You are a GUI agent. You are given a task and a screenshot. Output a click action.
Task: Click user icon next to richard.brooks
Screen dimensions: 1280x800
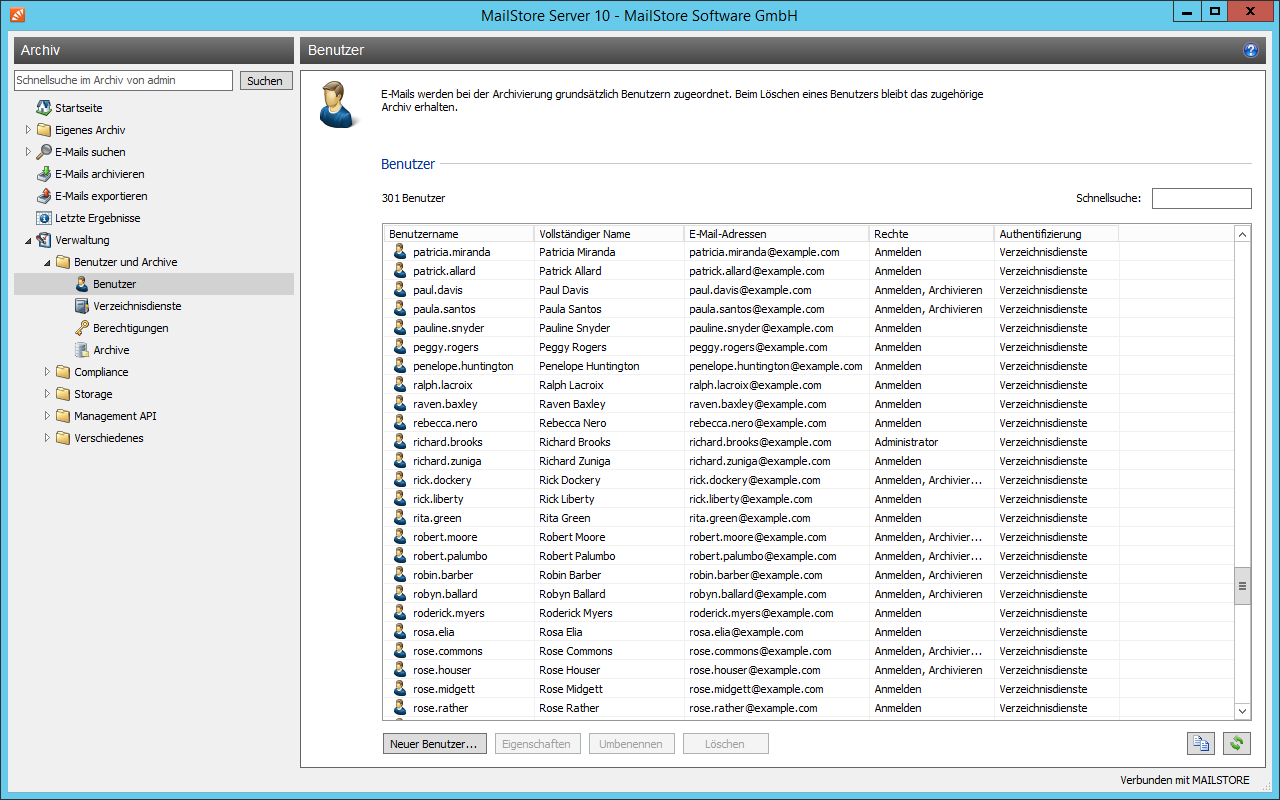[x=399, y=442]
